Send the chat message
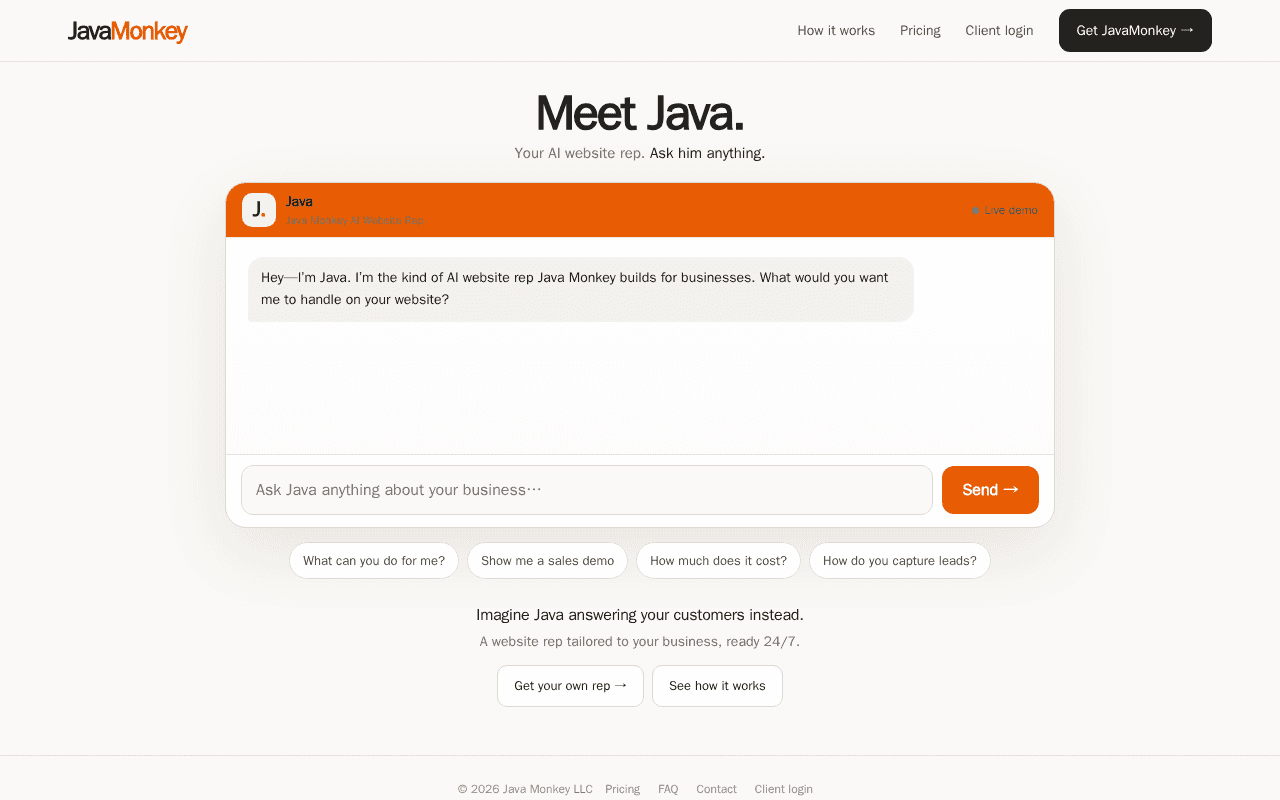 (x=990, y=490)
